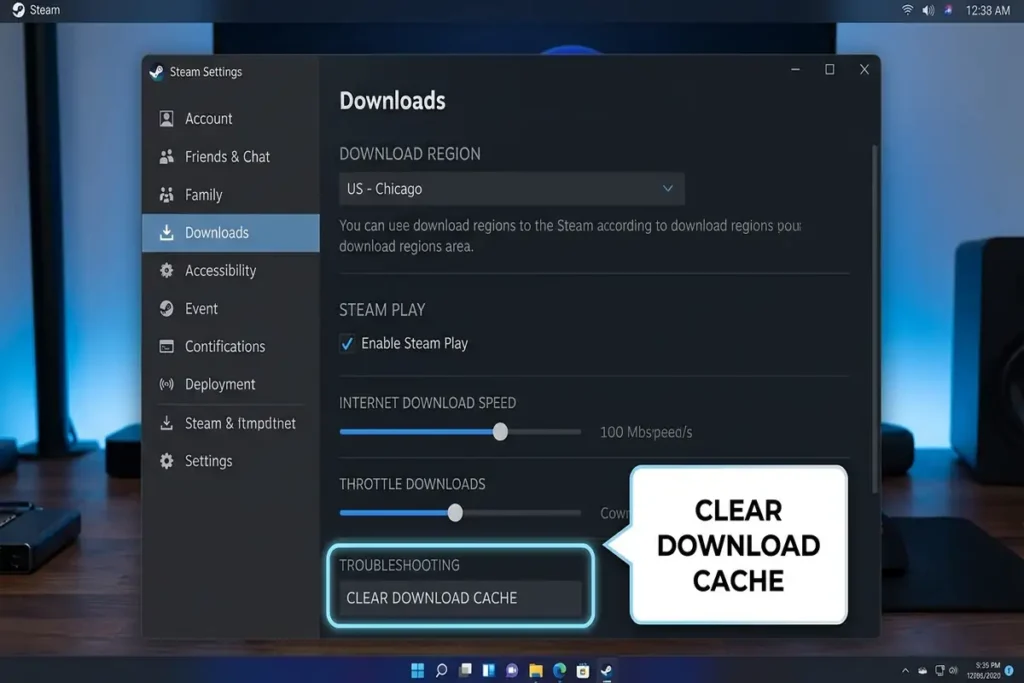Click the INTERNET DOWNLOAD SPEED label
The image size is (1024, 683).
point(427,403)
